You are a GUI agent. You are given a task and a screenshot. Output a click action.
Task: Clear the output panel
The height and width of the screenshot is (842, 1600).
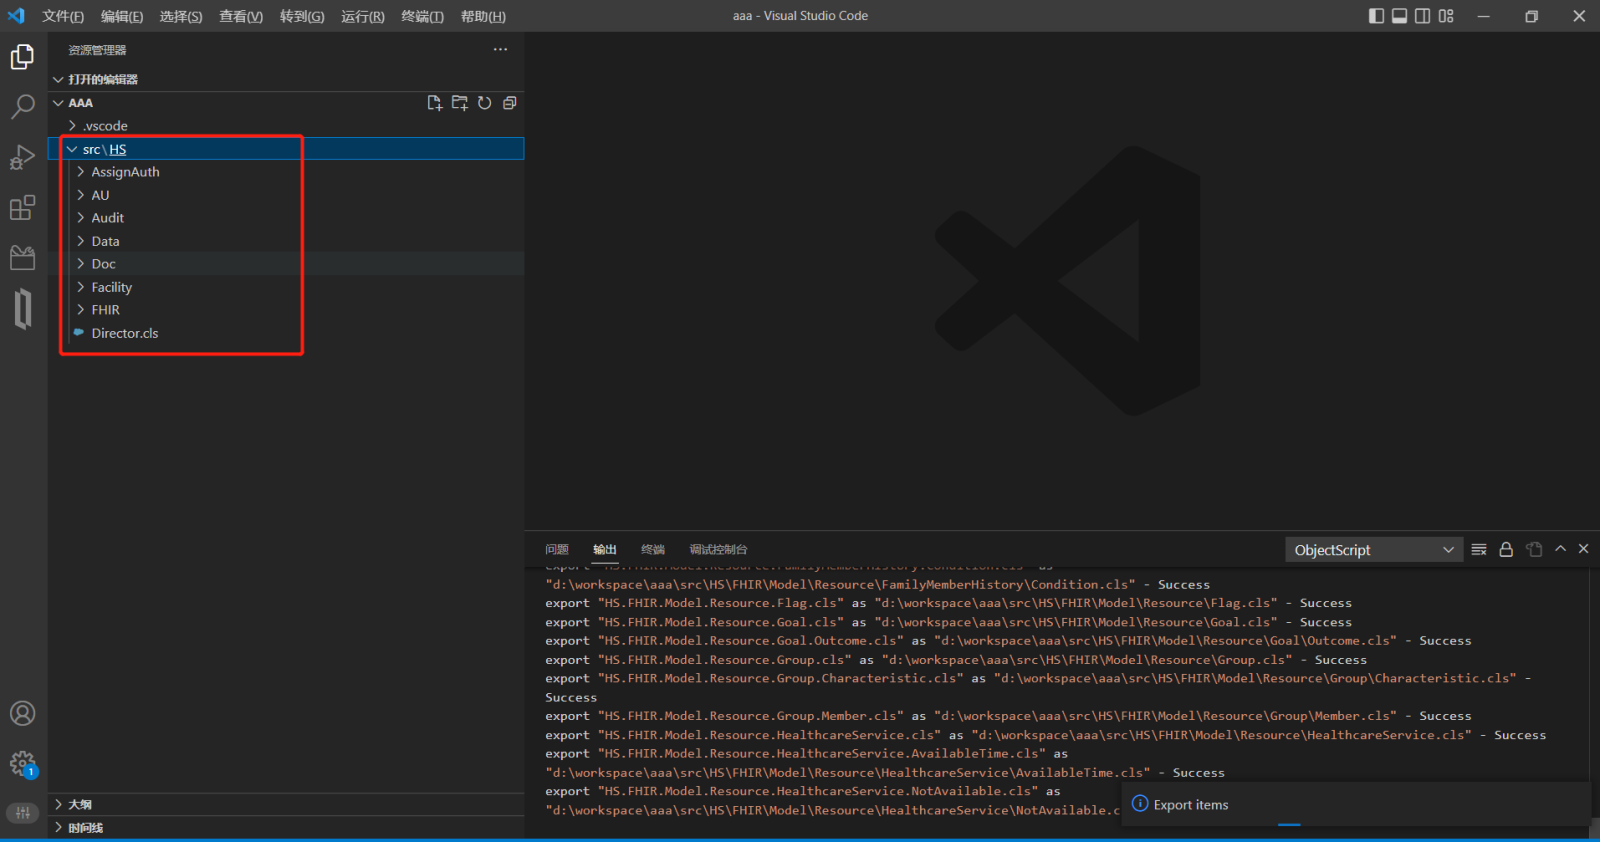pos(1479,549)
